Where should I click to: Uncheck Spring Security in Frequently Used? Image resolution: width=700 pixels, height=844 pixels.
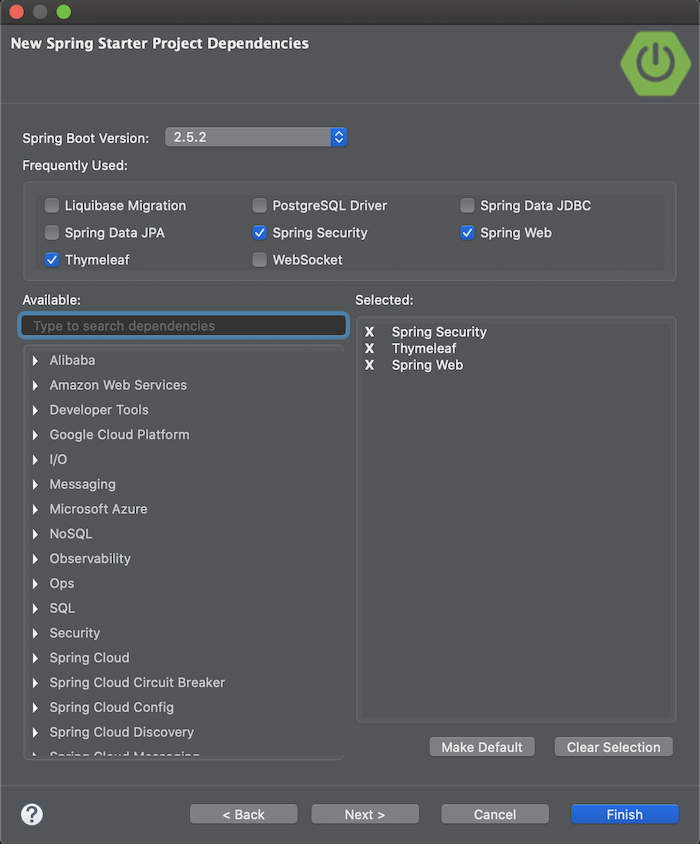pyautogui.click(x=260, y=232)
